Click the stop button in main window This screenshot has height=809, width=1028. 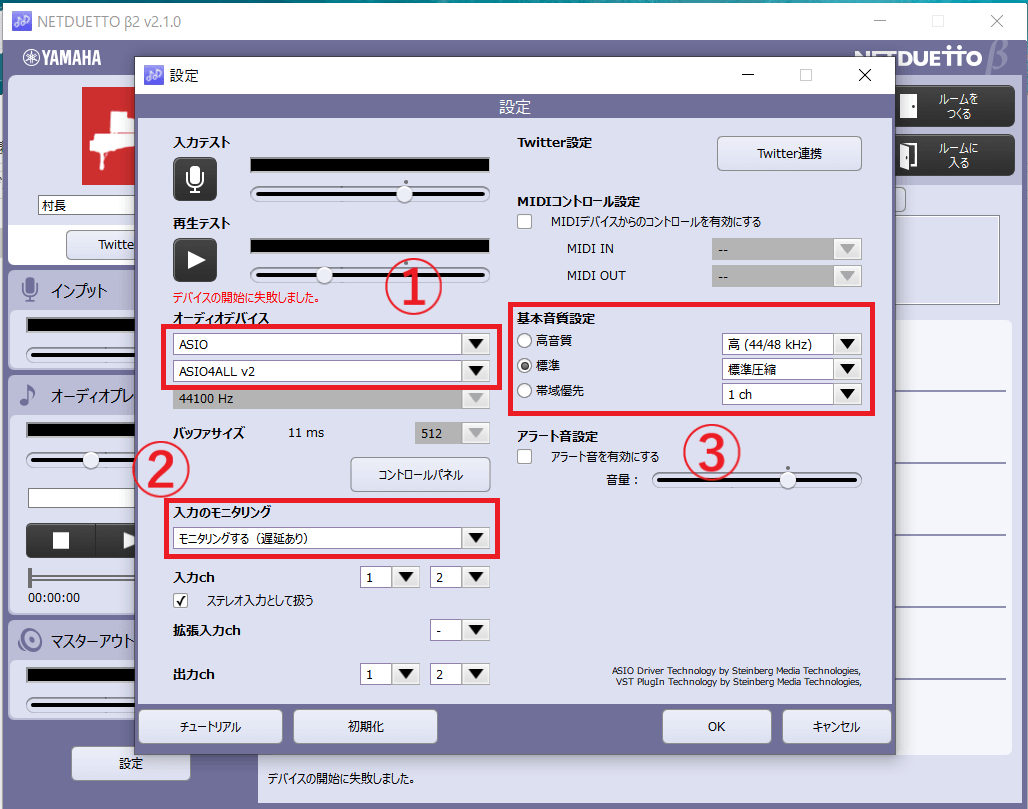coord(61,540)
